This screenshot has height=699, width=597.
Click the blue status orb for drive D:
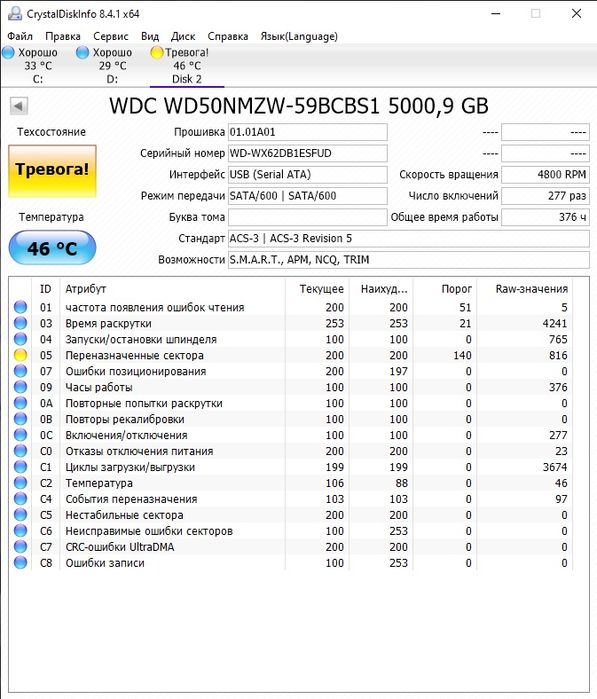coord(82,53)
